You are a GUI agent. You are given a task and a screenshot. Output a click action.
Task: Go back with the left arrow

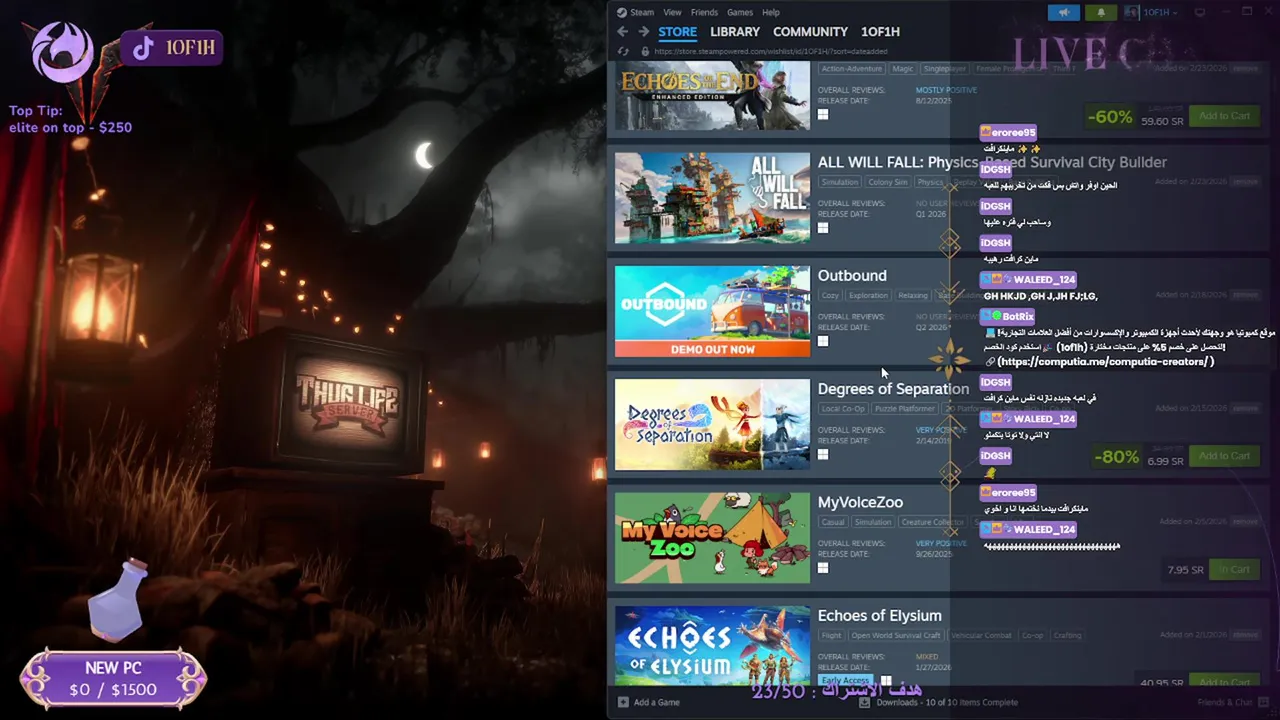(623, 32)
